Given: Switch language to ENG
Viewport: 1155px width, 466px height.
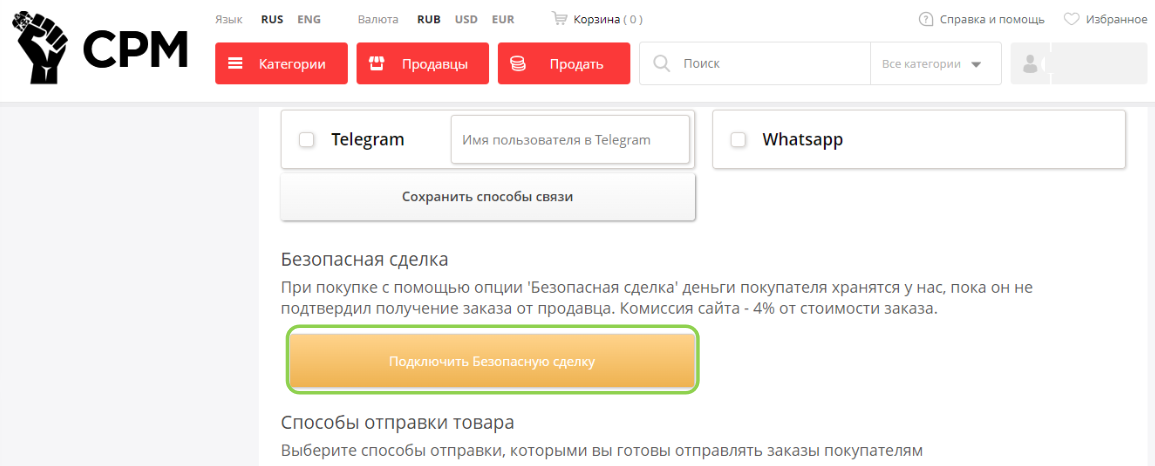Looking at the screenshot, I should (309, 20).
